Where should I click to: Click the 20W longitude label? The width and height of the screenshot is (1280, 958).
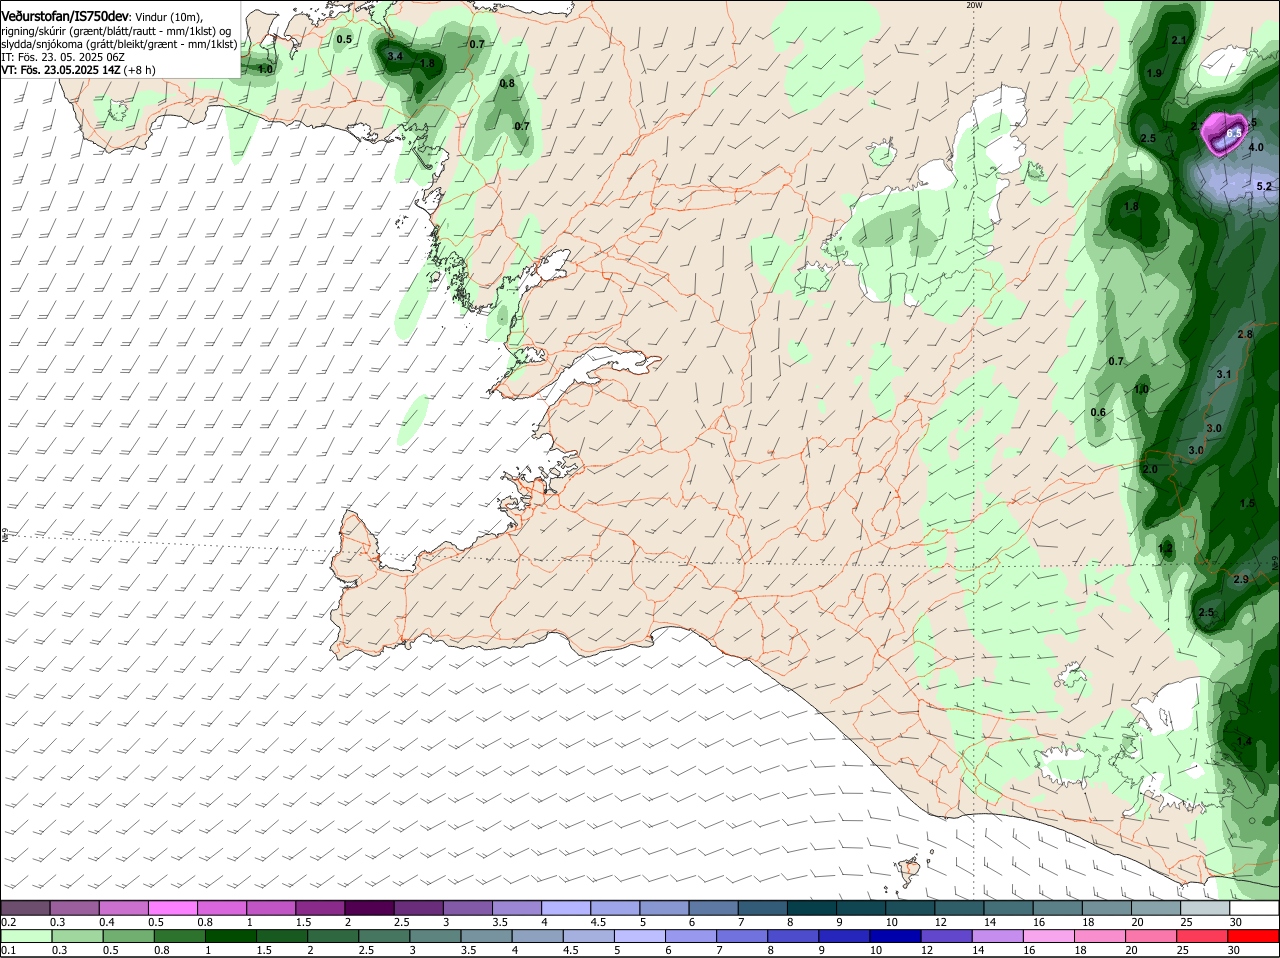click(x=974, y=5)
